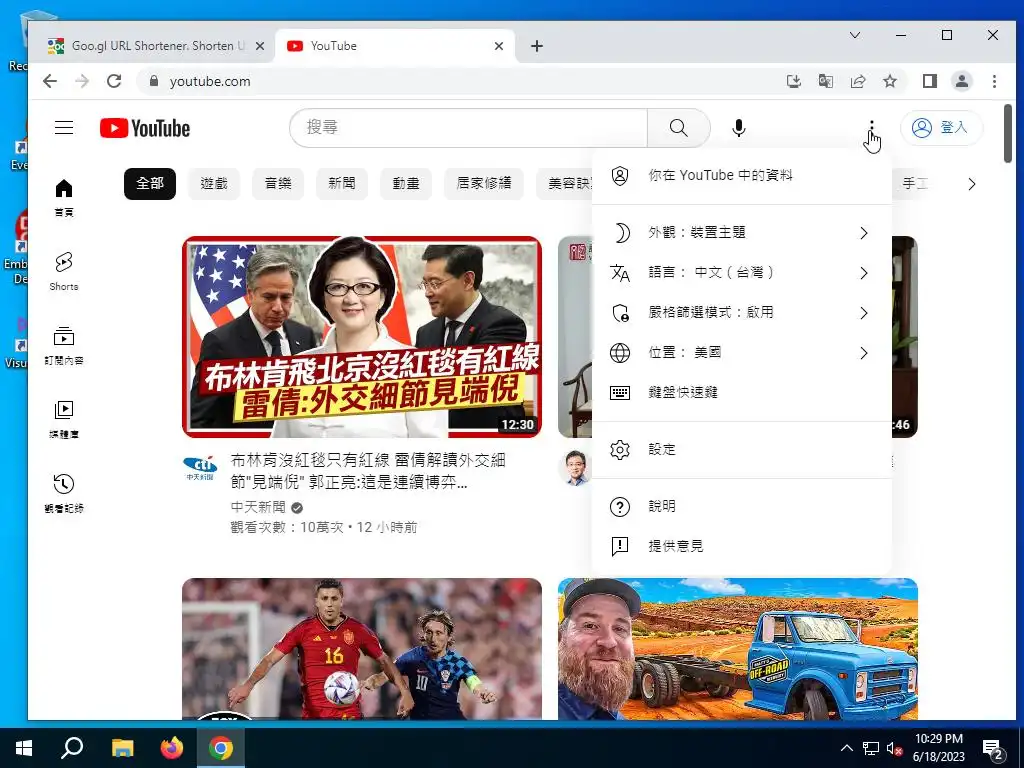The image size is (1024, 768).
Task: Close the Goo.gl URL Shortener tab
Action: coord(260,46)
